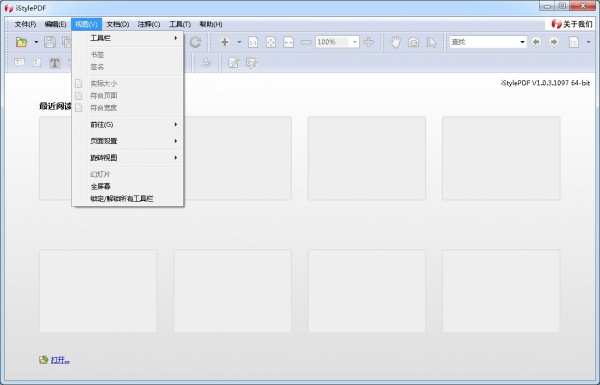The width and height of the screenshot is (600, 385).
Task: Open the 注释(C) menu
Action: [x=149, y=24]
